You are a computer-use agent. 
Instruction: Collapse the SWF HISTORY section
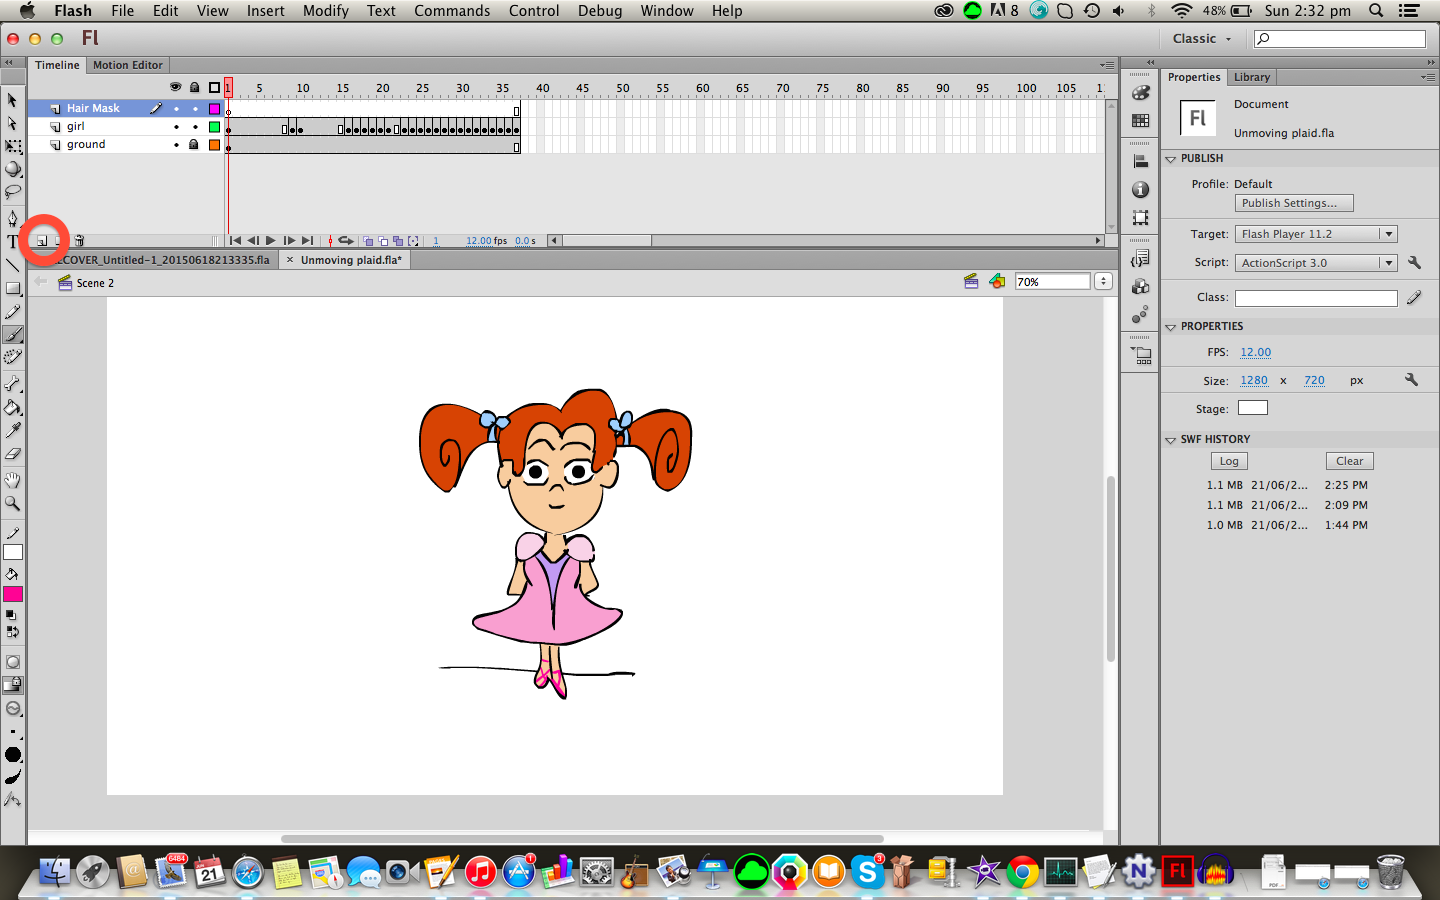(x=1170, y=440)
